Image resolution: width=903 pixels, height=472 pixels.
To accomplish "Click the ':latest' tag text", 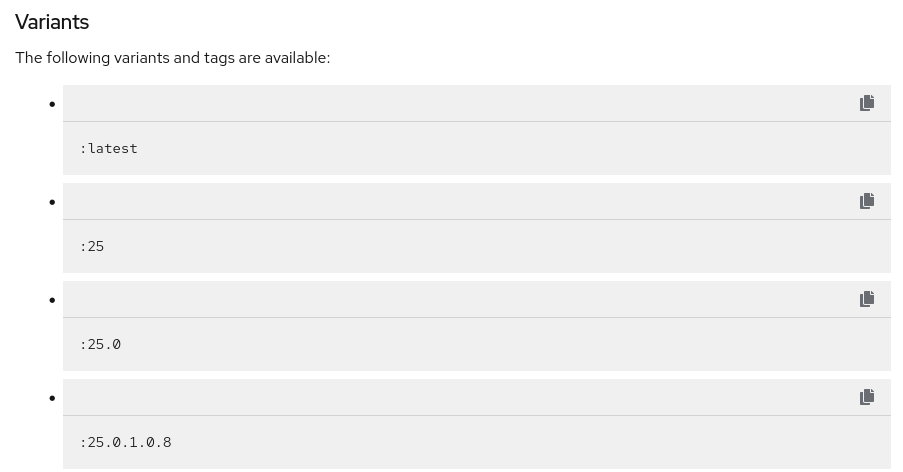I will pos(109,148).
